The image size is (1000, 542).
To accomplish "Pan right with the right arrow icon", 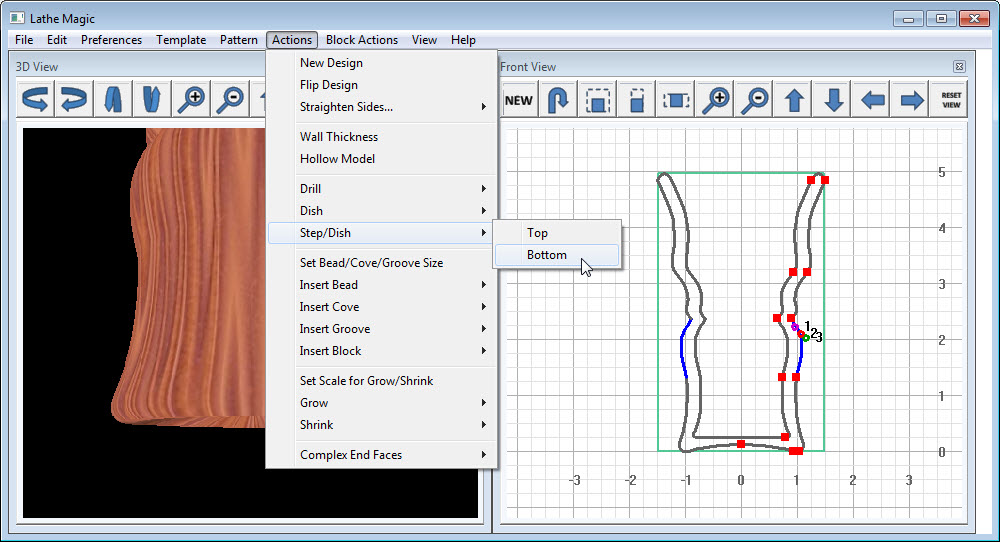I will pyautogui.click(x=912, y=100).
